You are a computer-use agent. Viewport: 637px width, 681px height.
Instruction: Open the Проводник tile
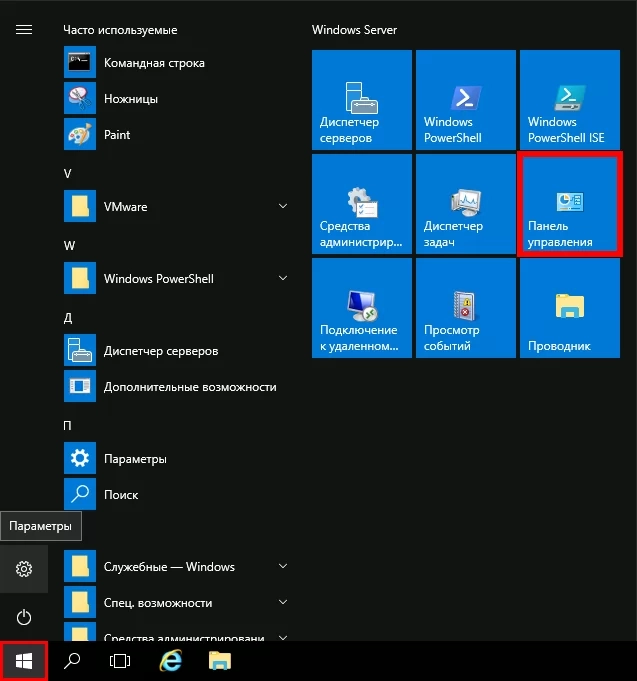(568, 308)
